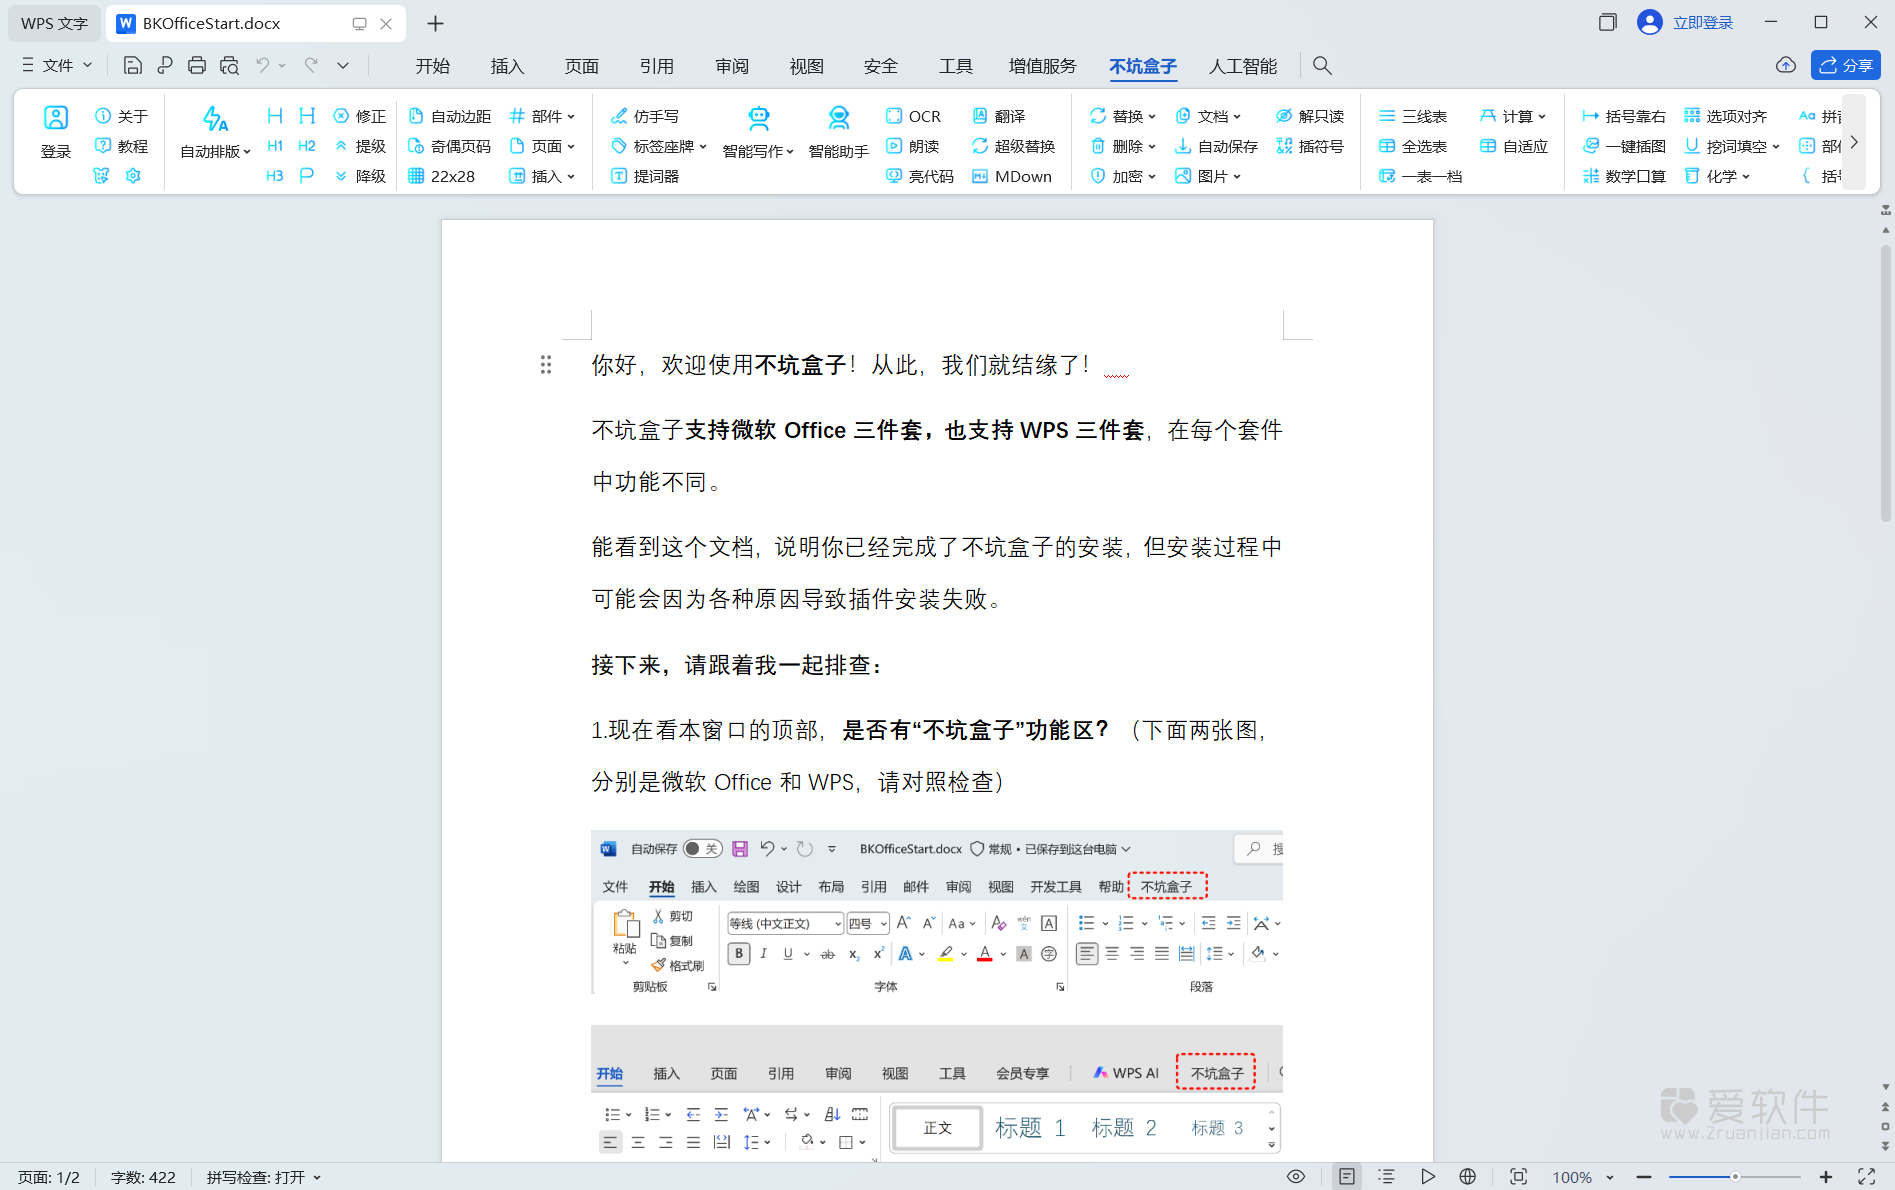
Task: Click zoom in plus button
Action: click(x=1826, y=1177)
